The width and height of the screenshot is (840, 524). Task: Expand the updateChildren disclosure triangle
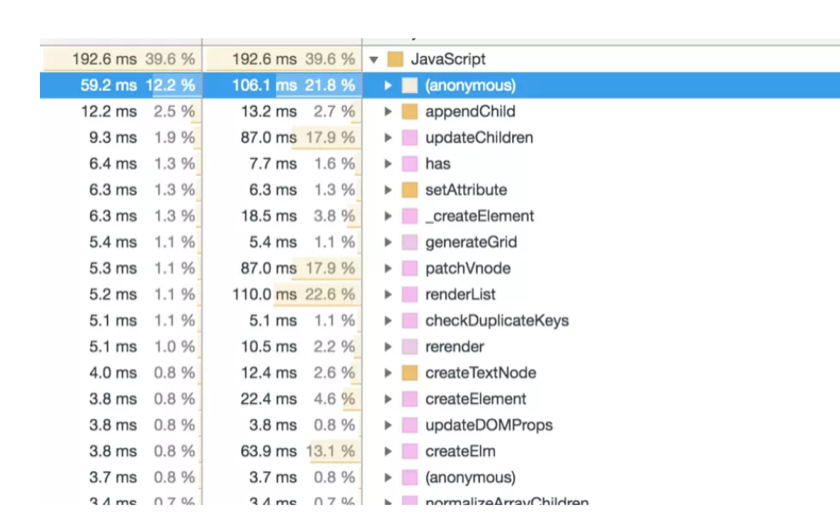pyautogui.click(x=388, y=138)
